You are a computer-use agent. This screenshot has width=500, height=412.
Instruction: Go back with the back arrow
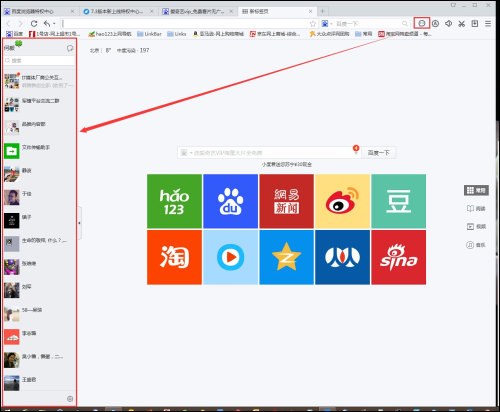9,24
